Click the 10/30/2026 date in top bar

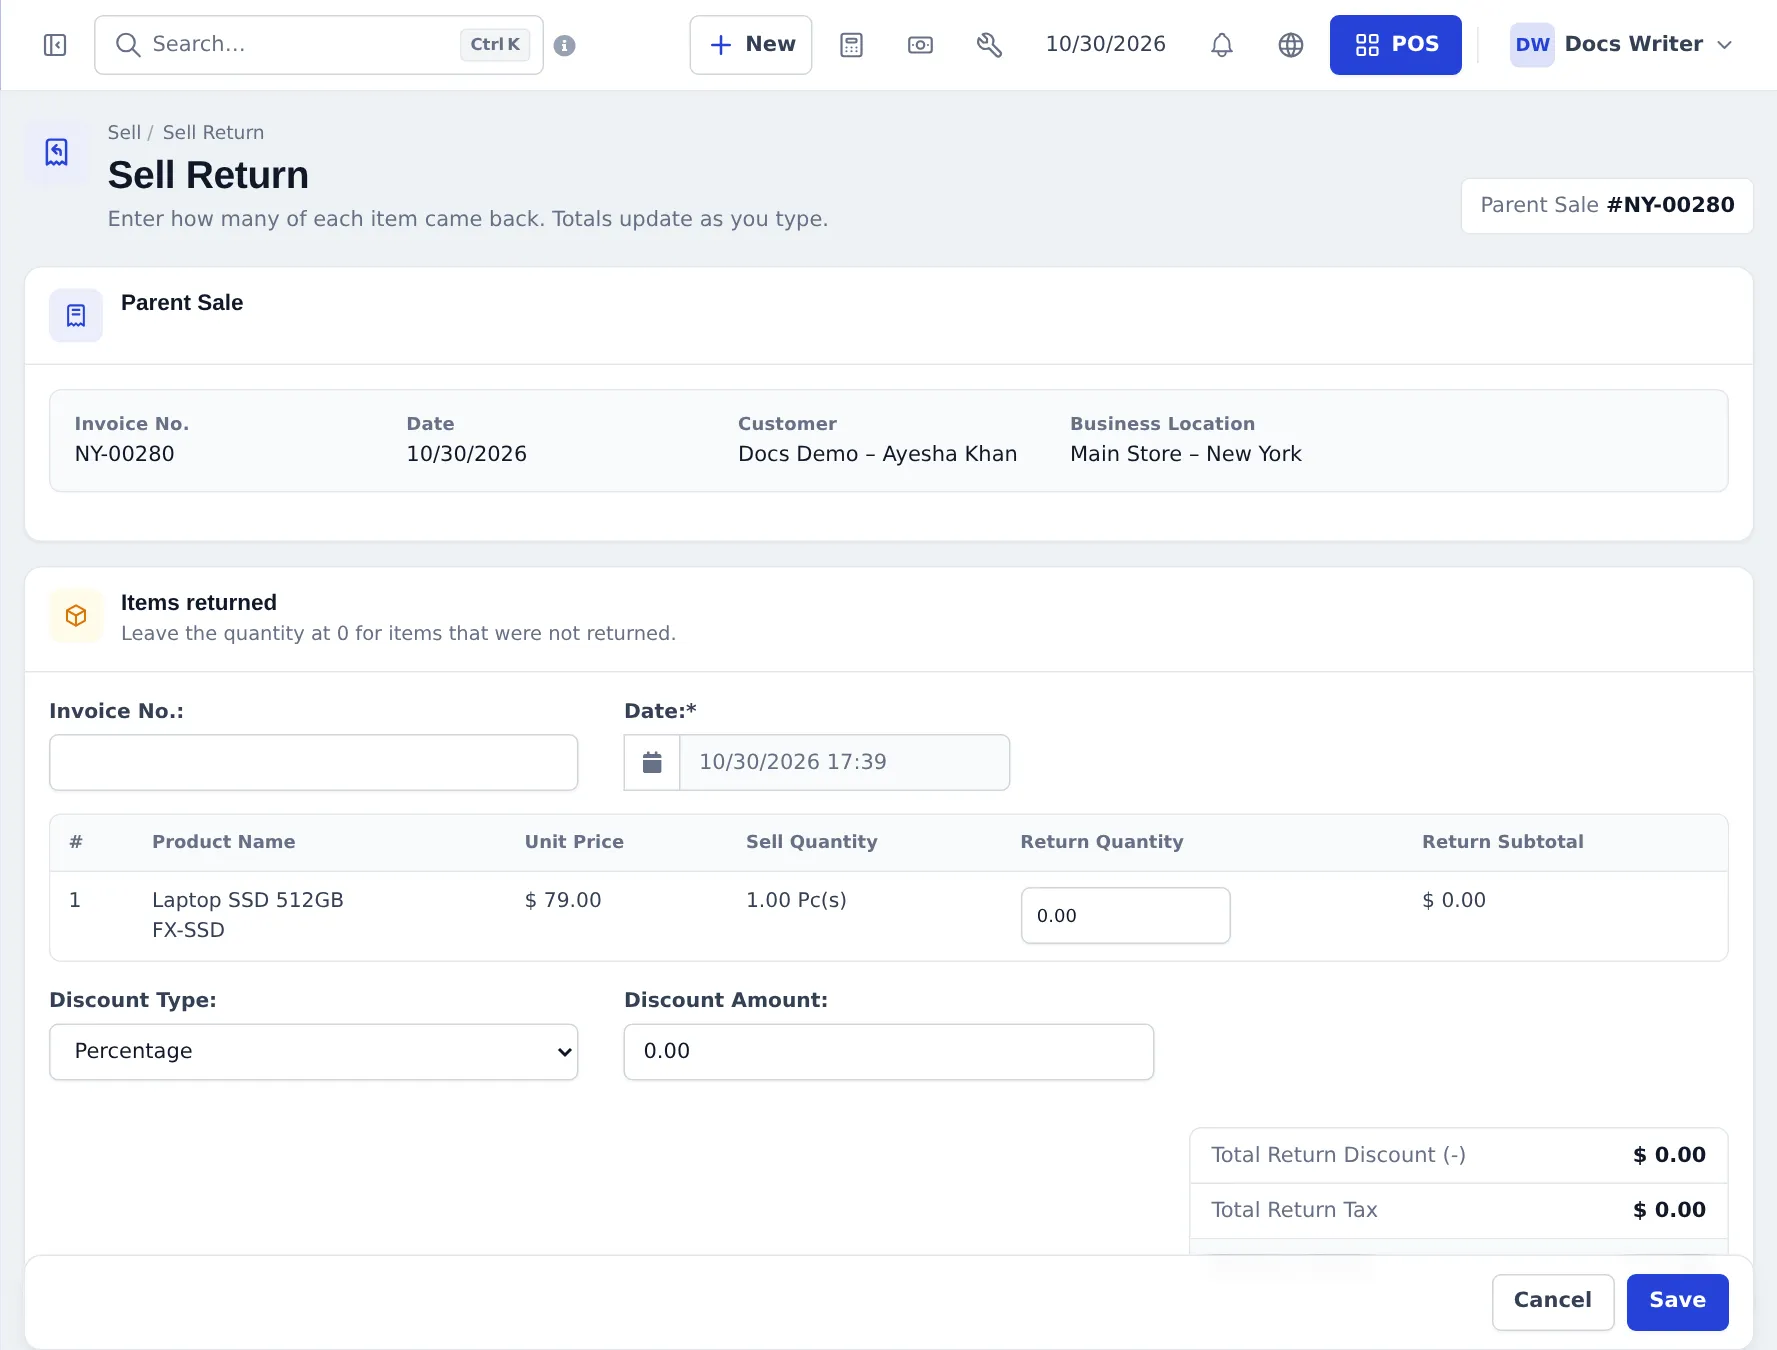point(1105,45)
